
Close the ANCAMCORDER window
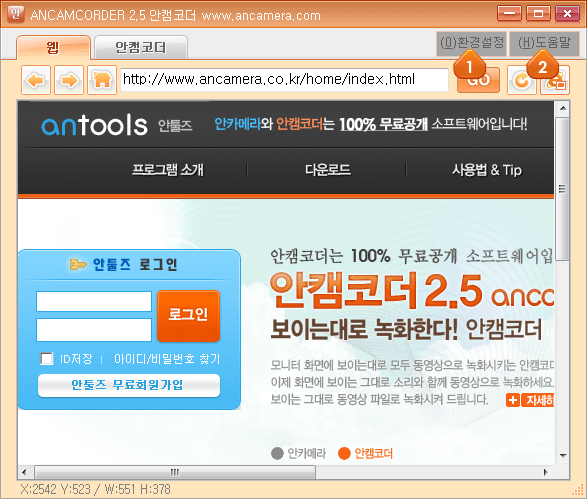tap(568, 14)
